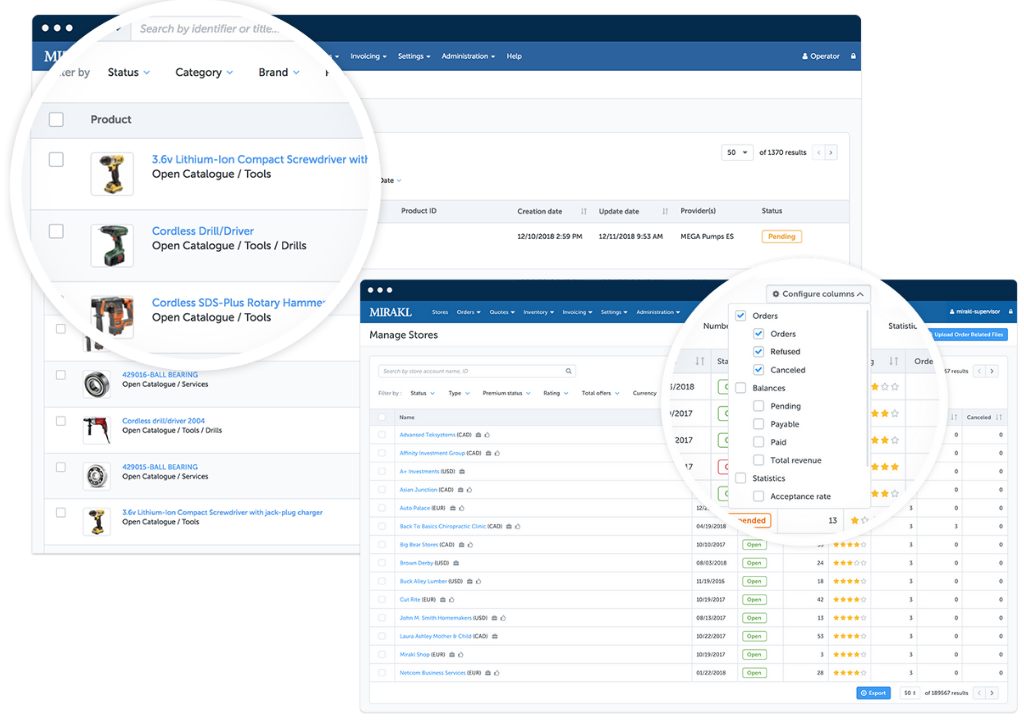Open Cordless drill/driver 2004 link

point(163,421)
